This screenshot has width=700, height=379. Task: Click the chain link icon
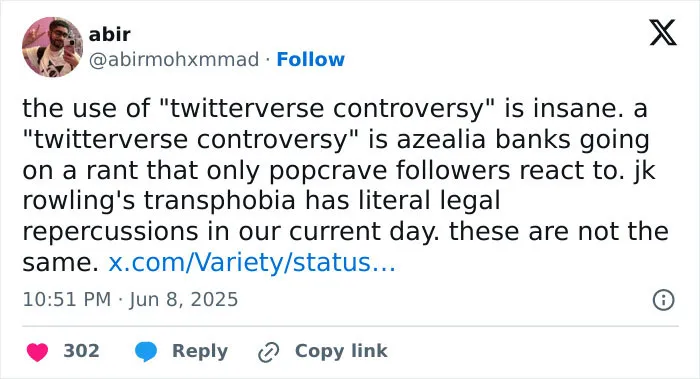tap(269, 352)
